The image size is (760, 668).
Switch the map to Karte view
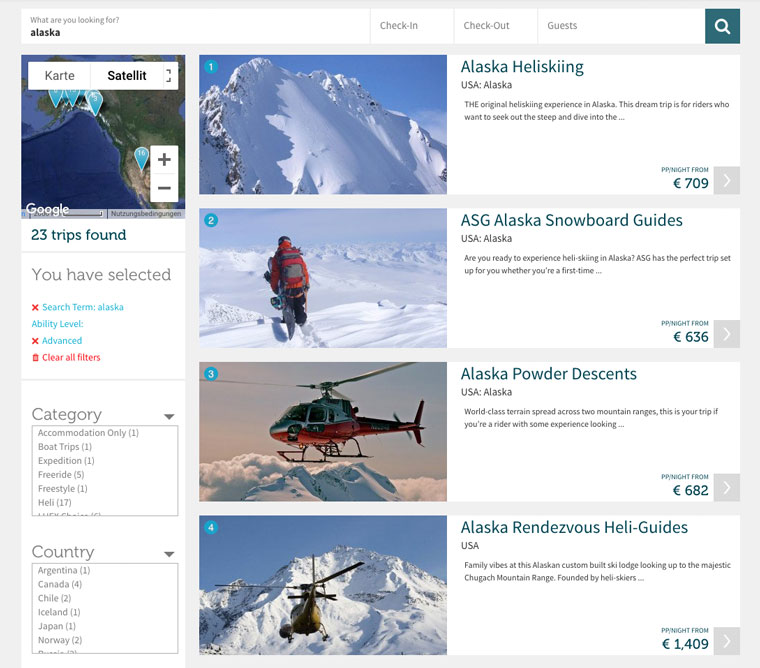point(60,76)
